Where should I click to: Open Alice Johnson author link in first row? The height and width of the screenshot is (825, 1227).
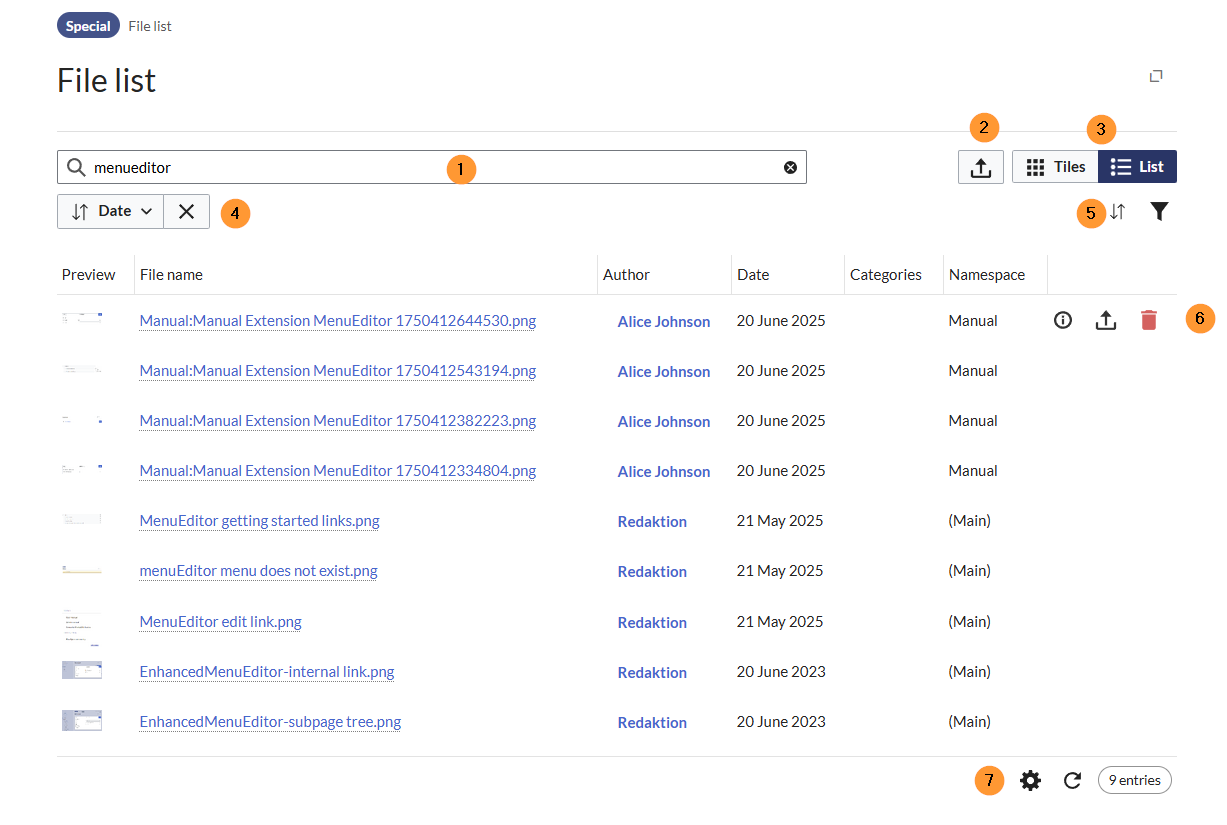click(x=663, y=322)
